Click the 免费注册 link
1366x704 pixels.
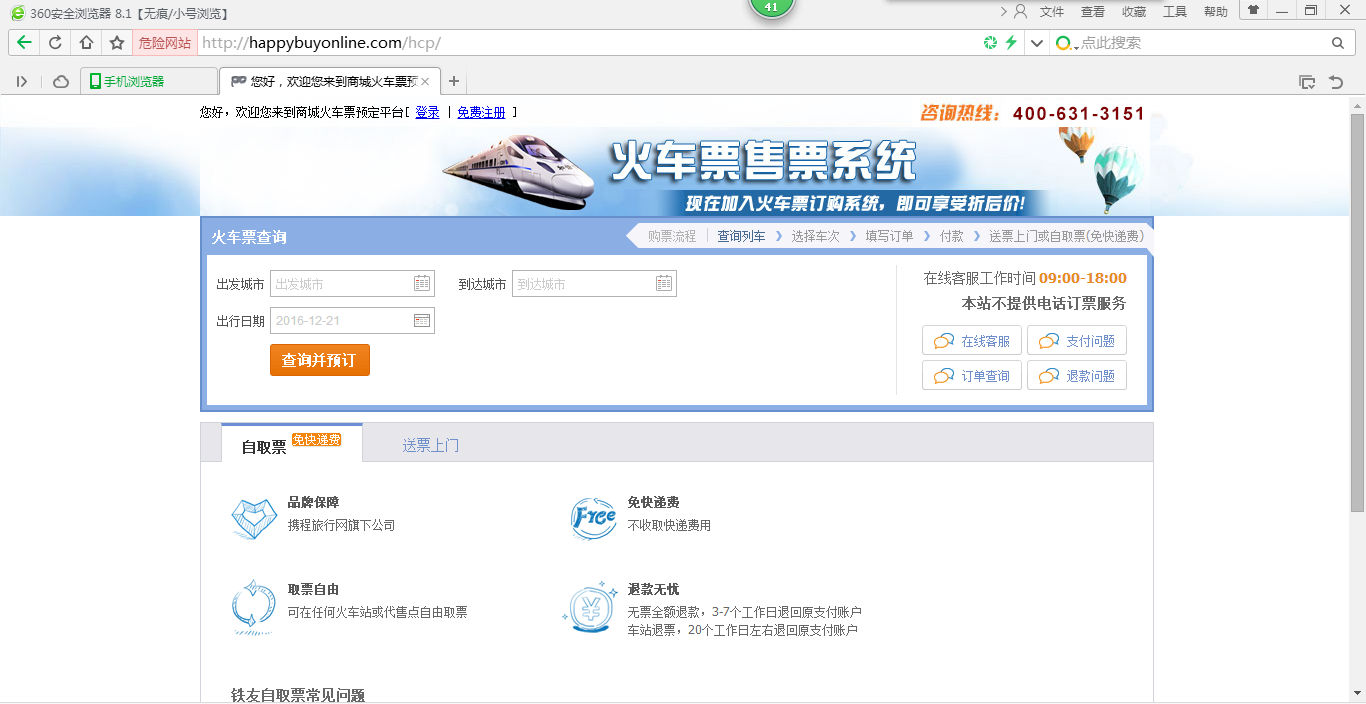point(481,112)
